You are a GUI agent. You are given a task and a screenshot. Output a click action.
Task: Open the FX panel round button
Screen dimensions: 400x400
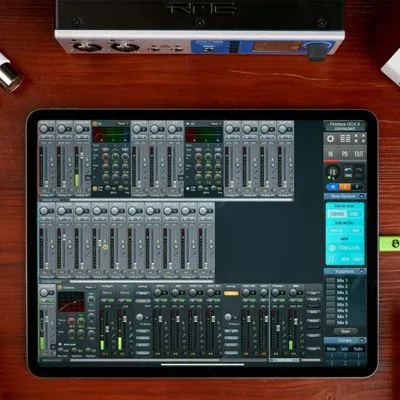click(333, 172)
